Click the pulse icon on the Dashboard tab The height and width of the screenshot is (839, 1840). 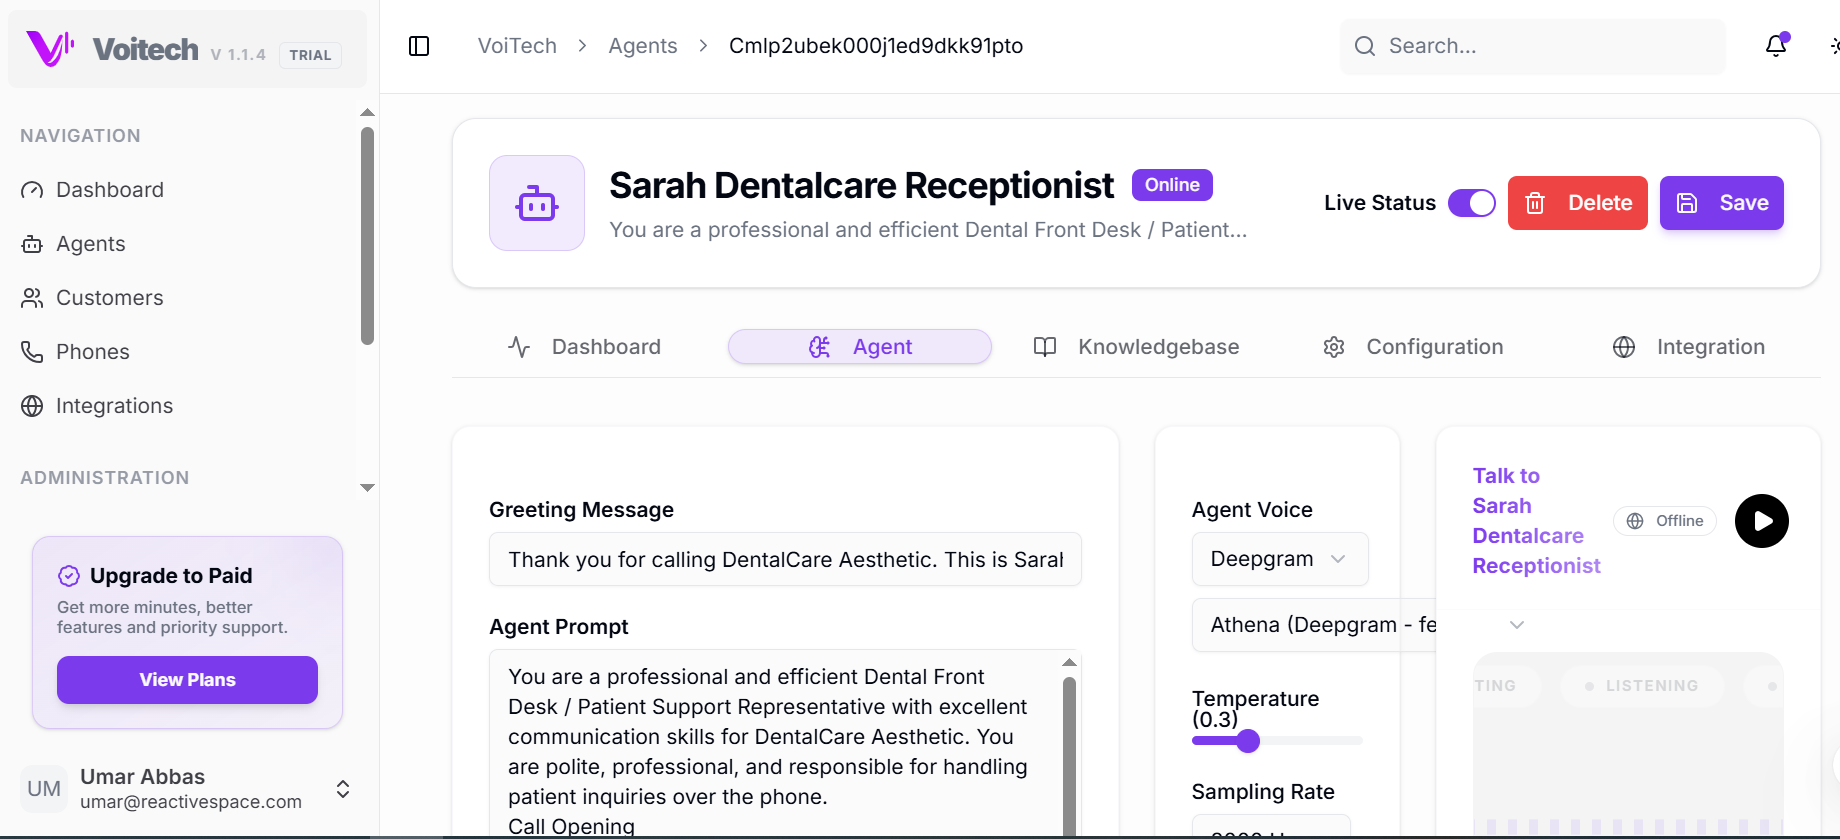(519, 347)
